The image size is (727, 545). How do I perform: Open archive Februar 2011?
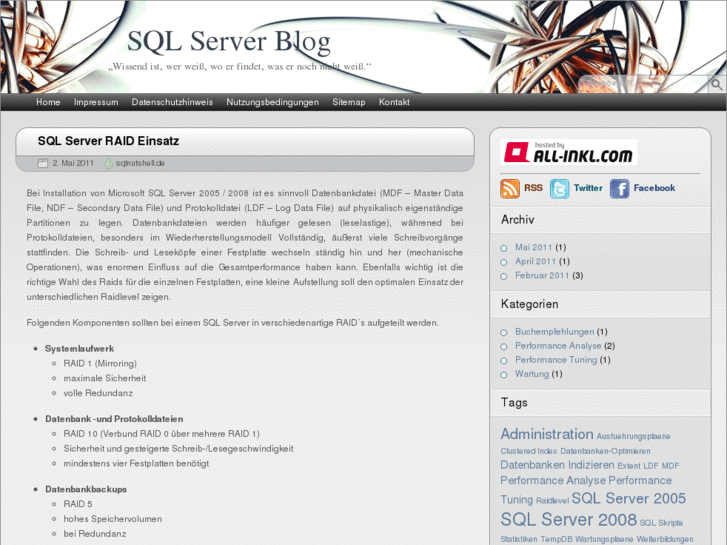[542, 275]
